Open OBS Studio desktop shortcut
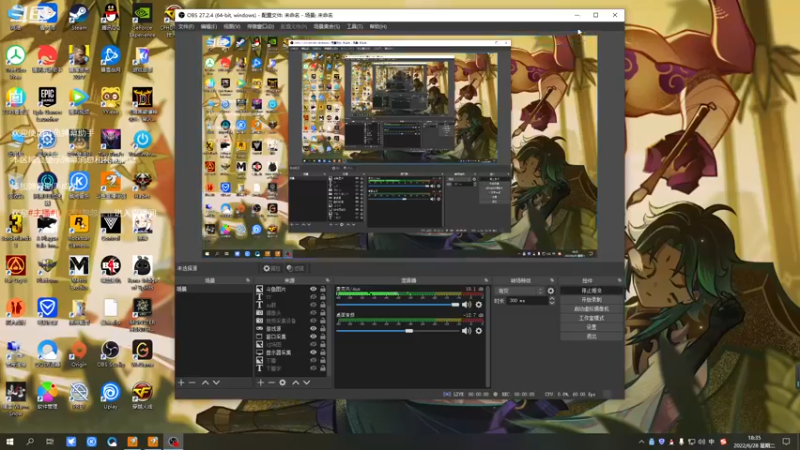This screenshot has height=450, width=800. pos(110,354)
